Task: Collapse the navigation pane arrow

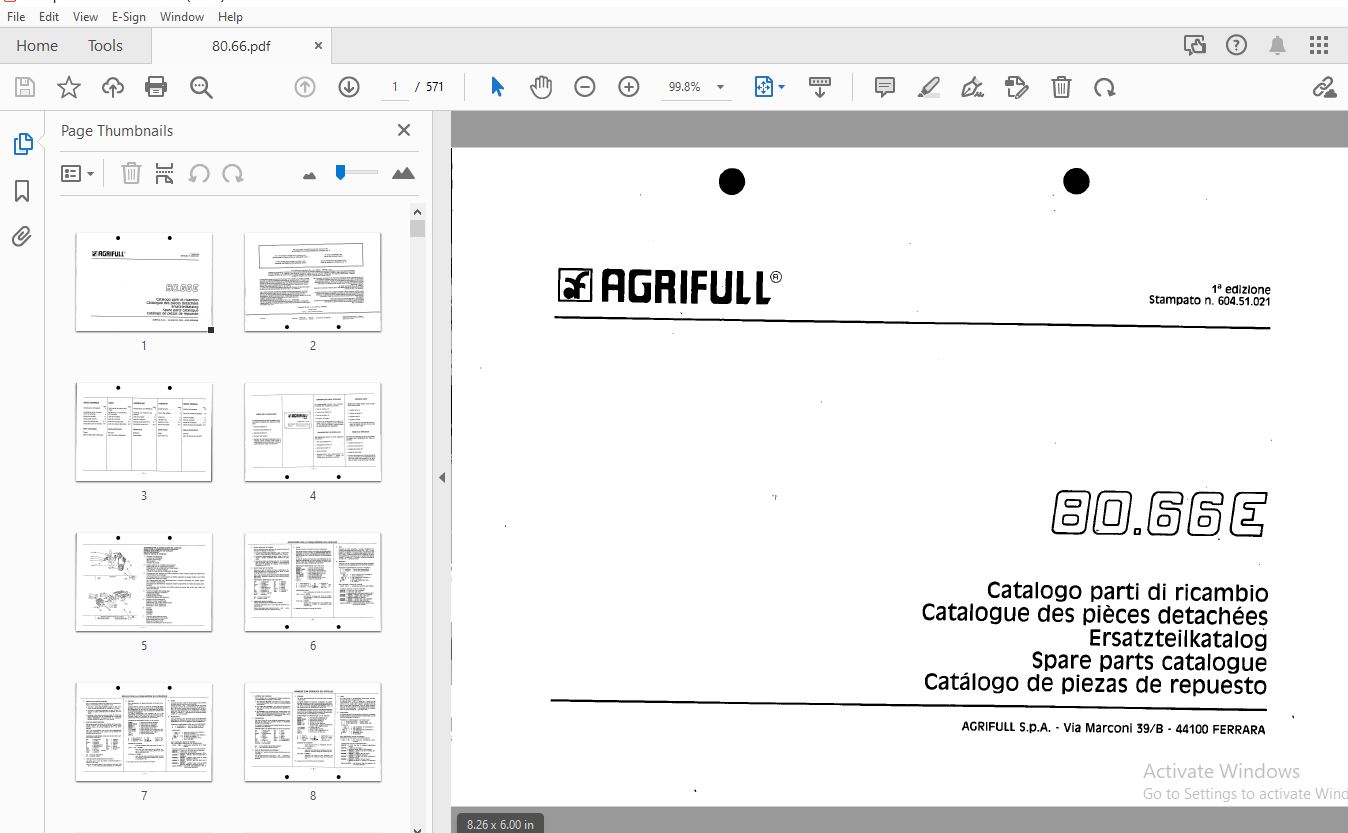Action: coord(441,478)
